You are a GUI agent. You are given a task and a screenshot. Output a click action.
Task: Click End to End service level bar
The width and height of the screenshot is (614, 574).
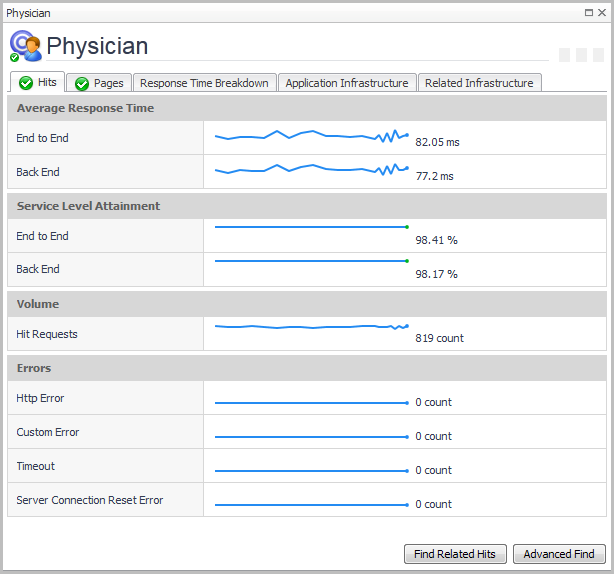coord(311,227)
